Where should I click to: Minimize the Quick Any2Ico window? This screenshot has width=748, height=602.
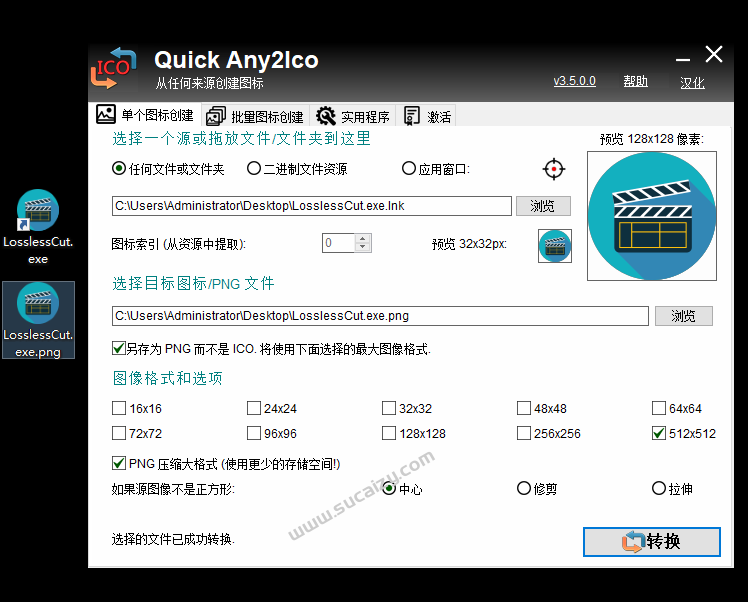(x=683, y=59)
